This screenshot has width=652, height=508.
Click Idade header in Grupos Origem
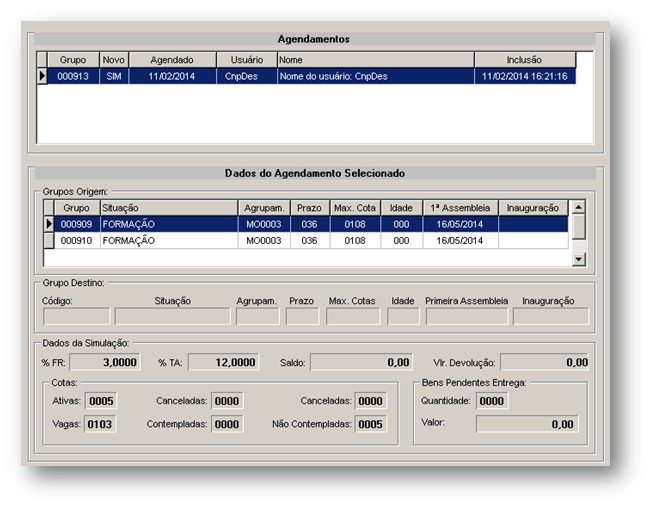pyautogui.click(x=401, y=208)
